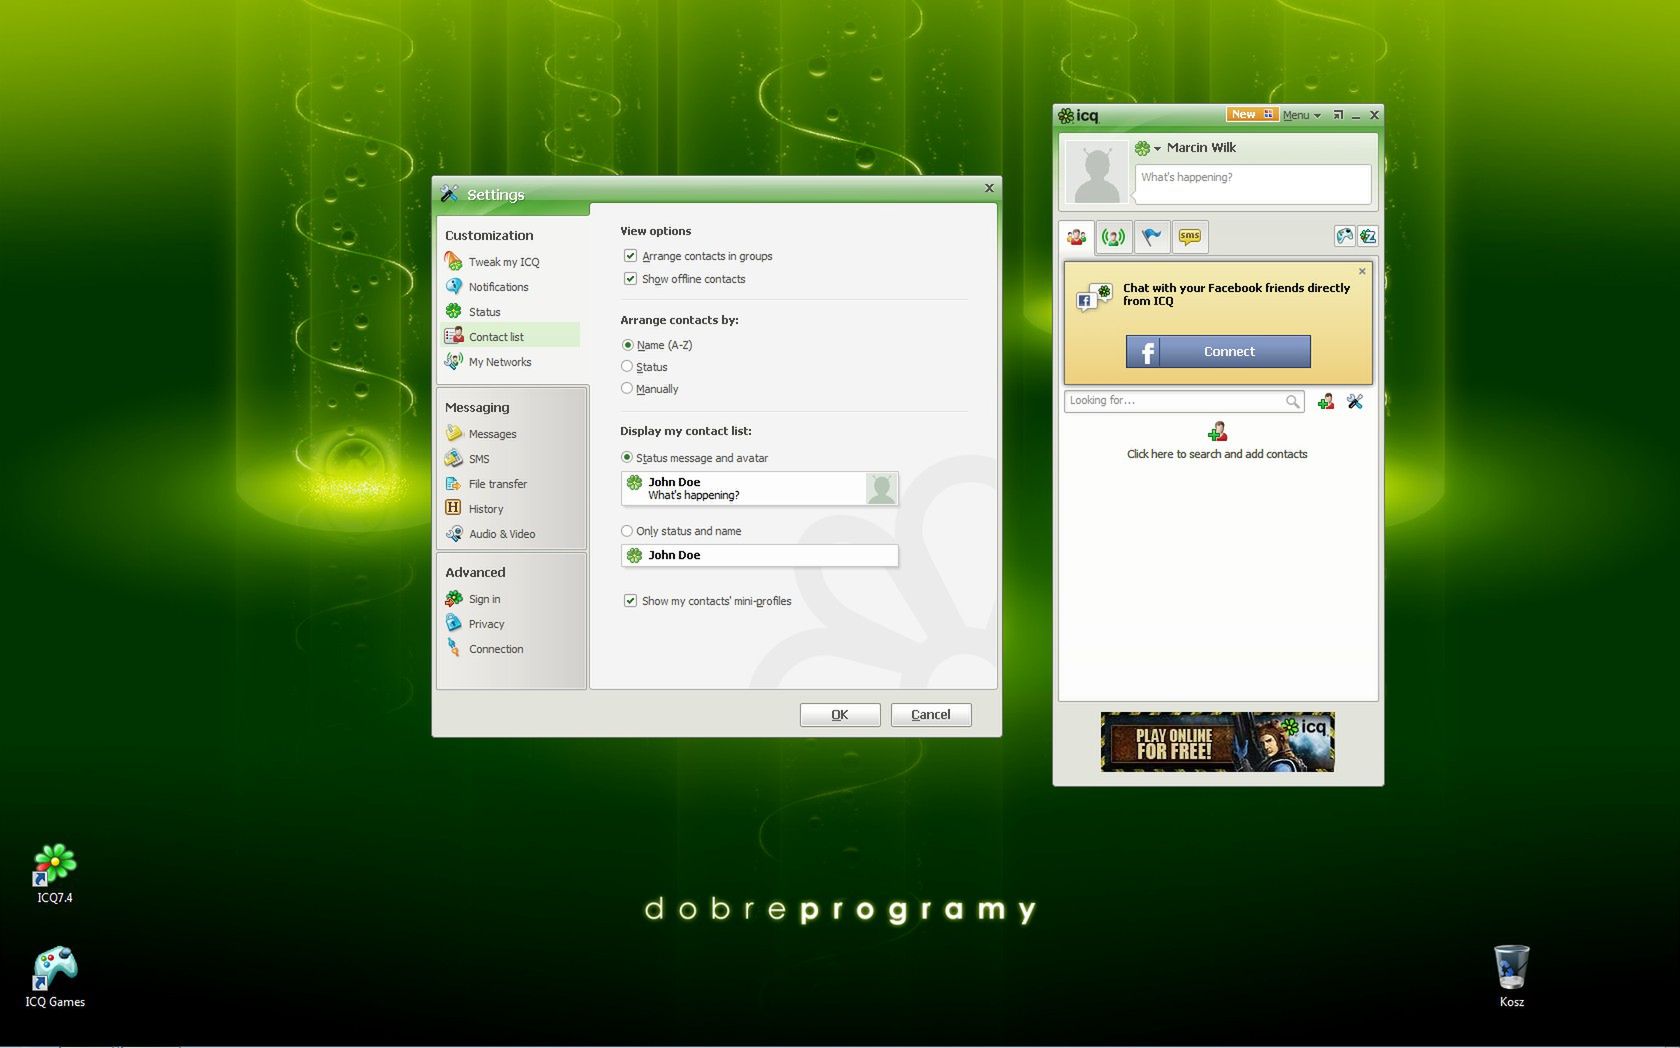The width and height of the screenshot is (1680, 1048).
Task: Open the Privacy settings page
Action: pyautogui.click(x=486, y=624)
